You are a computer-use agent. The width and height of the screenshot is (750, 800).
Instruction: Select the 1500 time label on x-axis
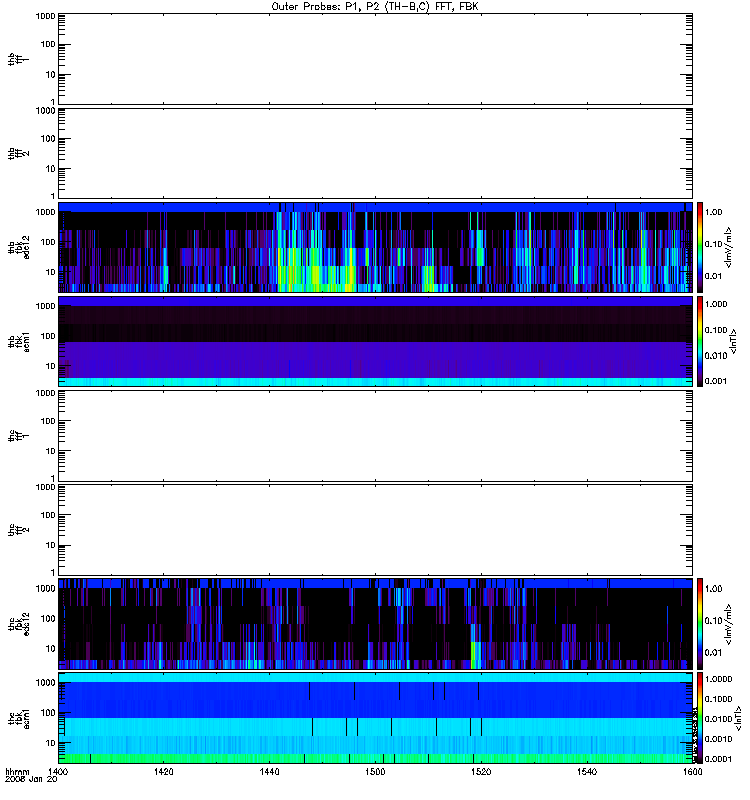tap(375, 771)
